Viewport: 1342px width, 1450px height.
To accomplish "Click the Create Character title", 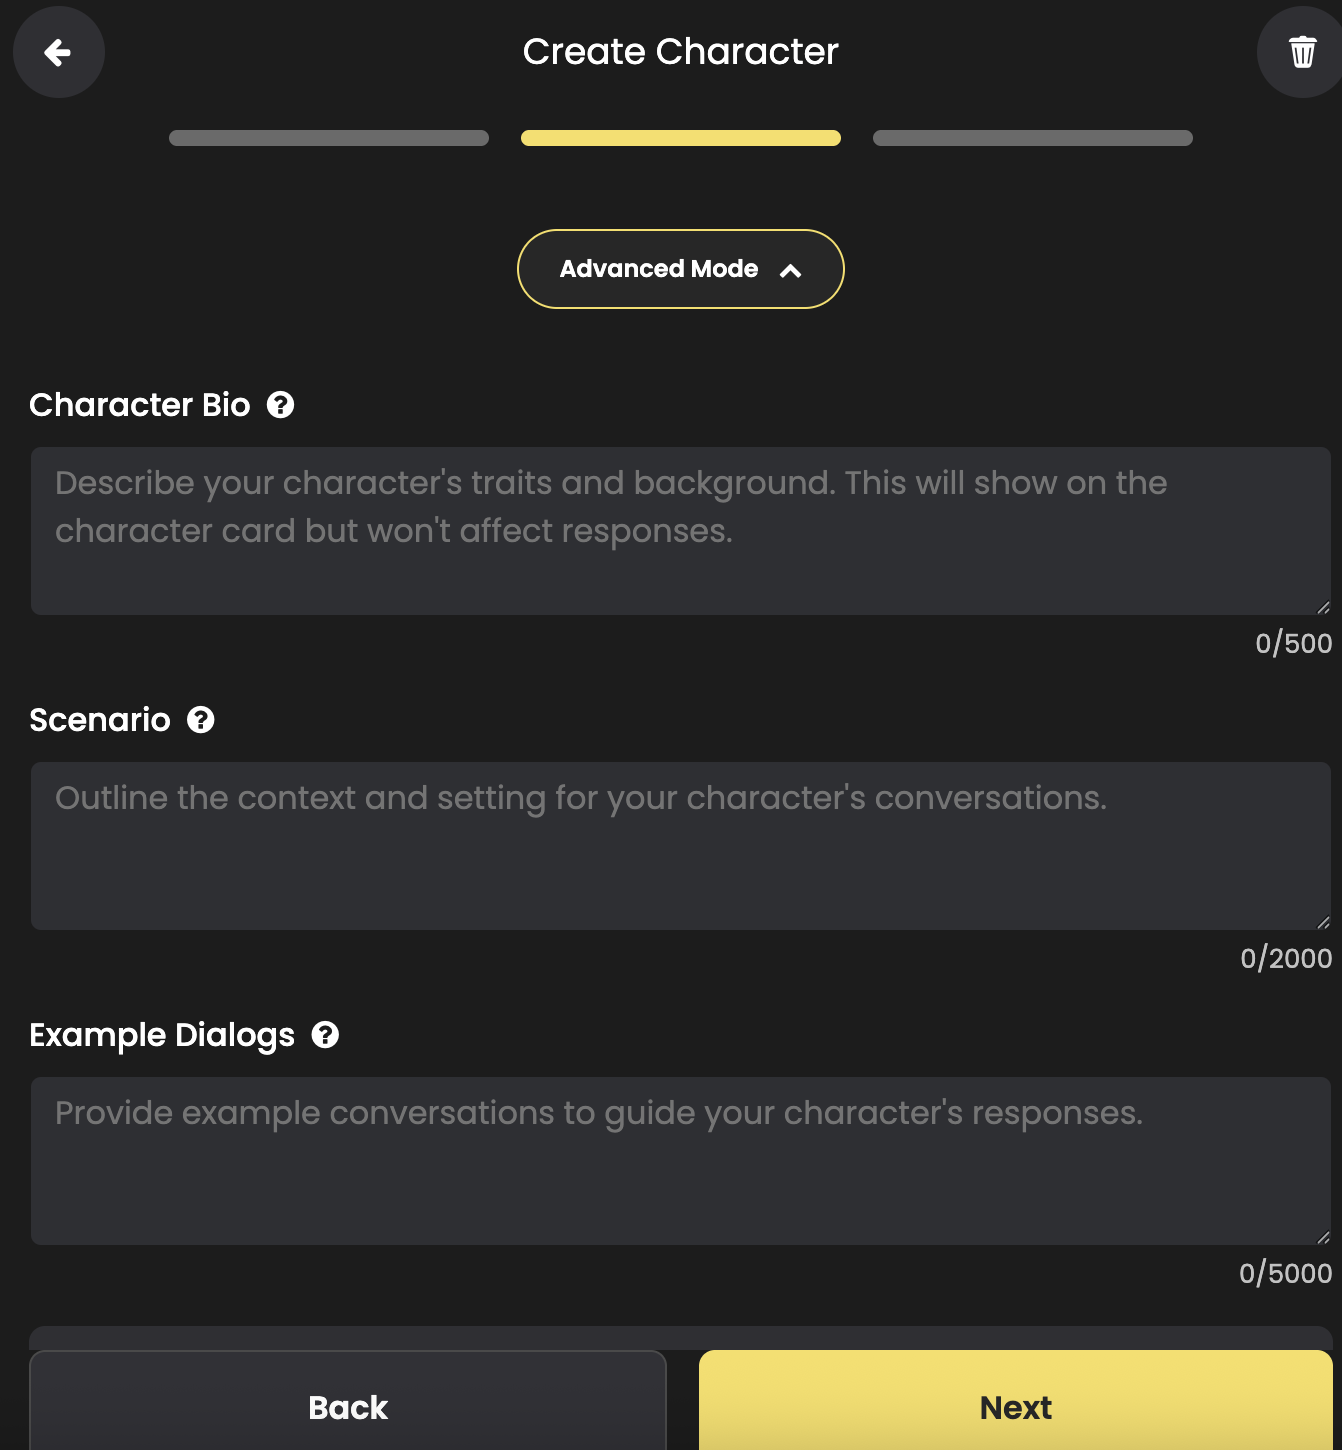I will click(x=680, y=52).
